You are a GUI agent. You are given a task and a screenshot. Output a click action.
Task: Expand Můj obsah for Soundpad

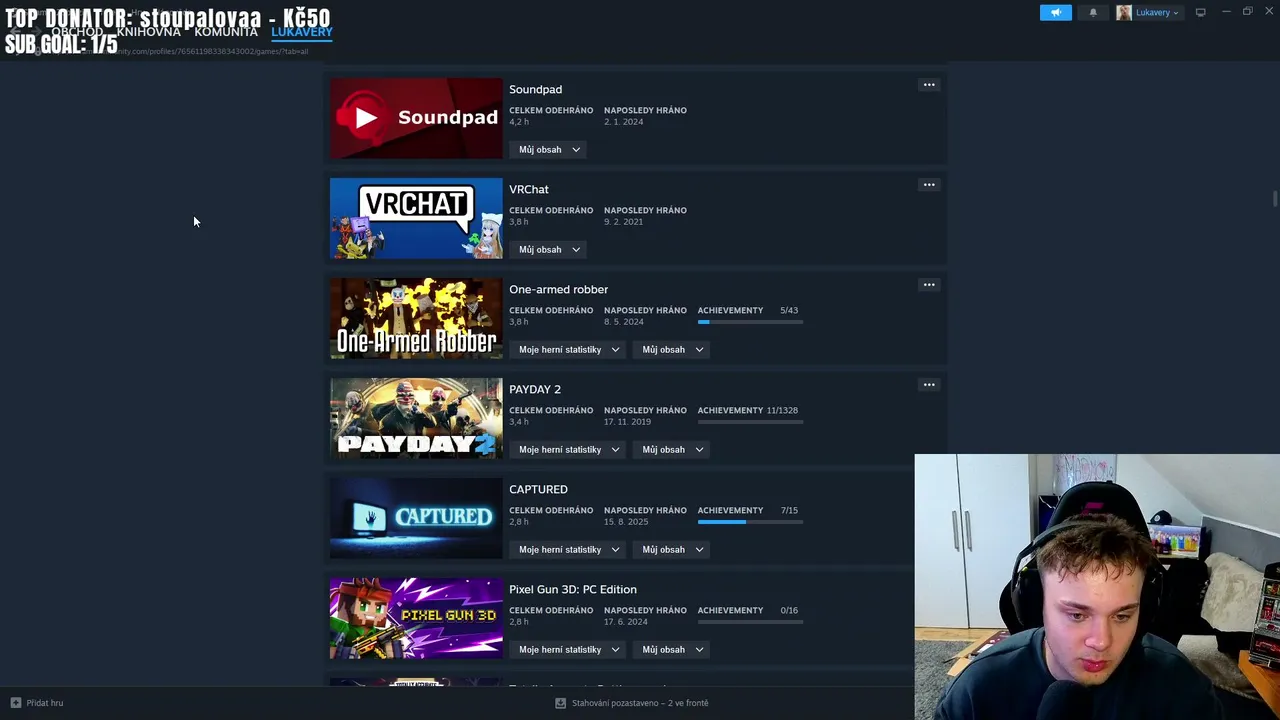(x=549, y=150)
